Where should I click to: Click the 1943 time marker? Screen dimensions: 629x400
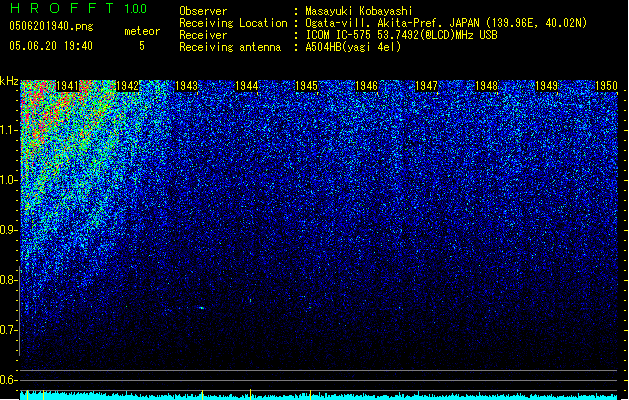point(187,86)
